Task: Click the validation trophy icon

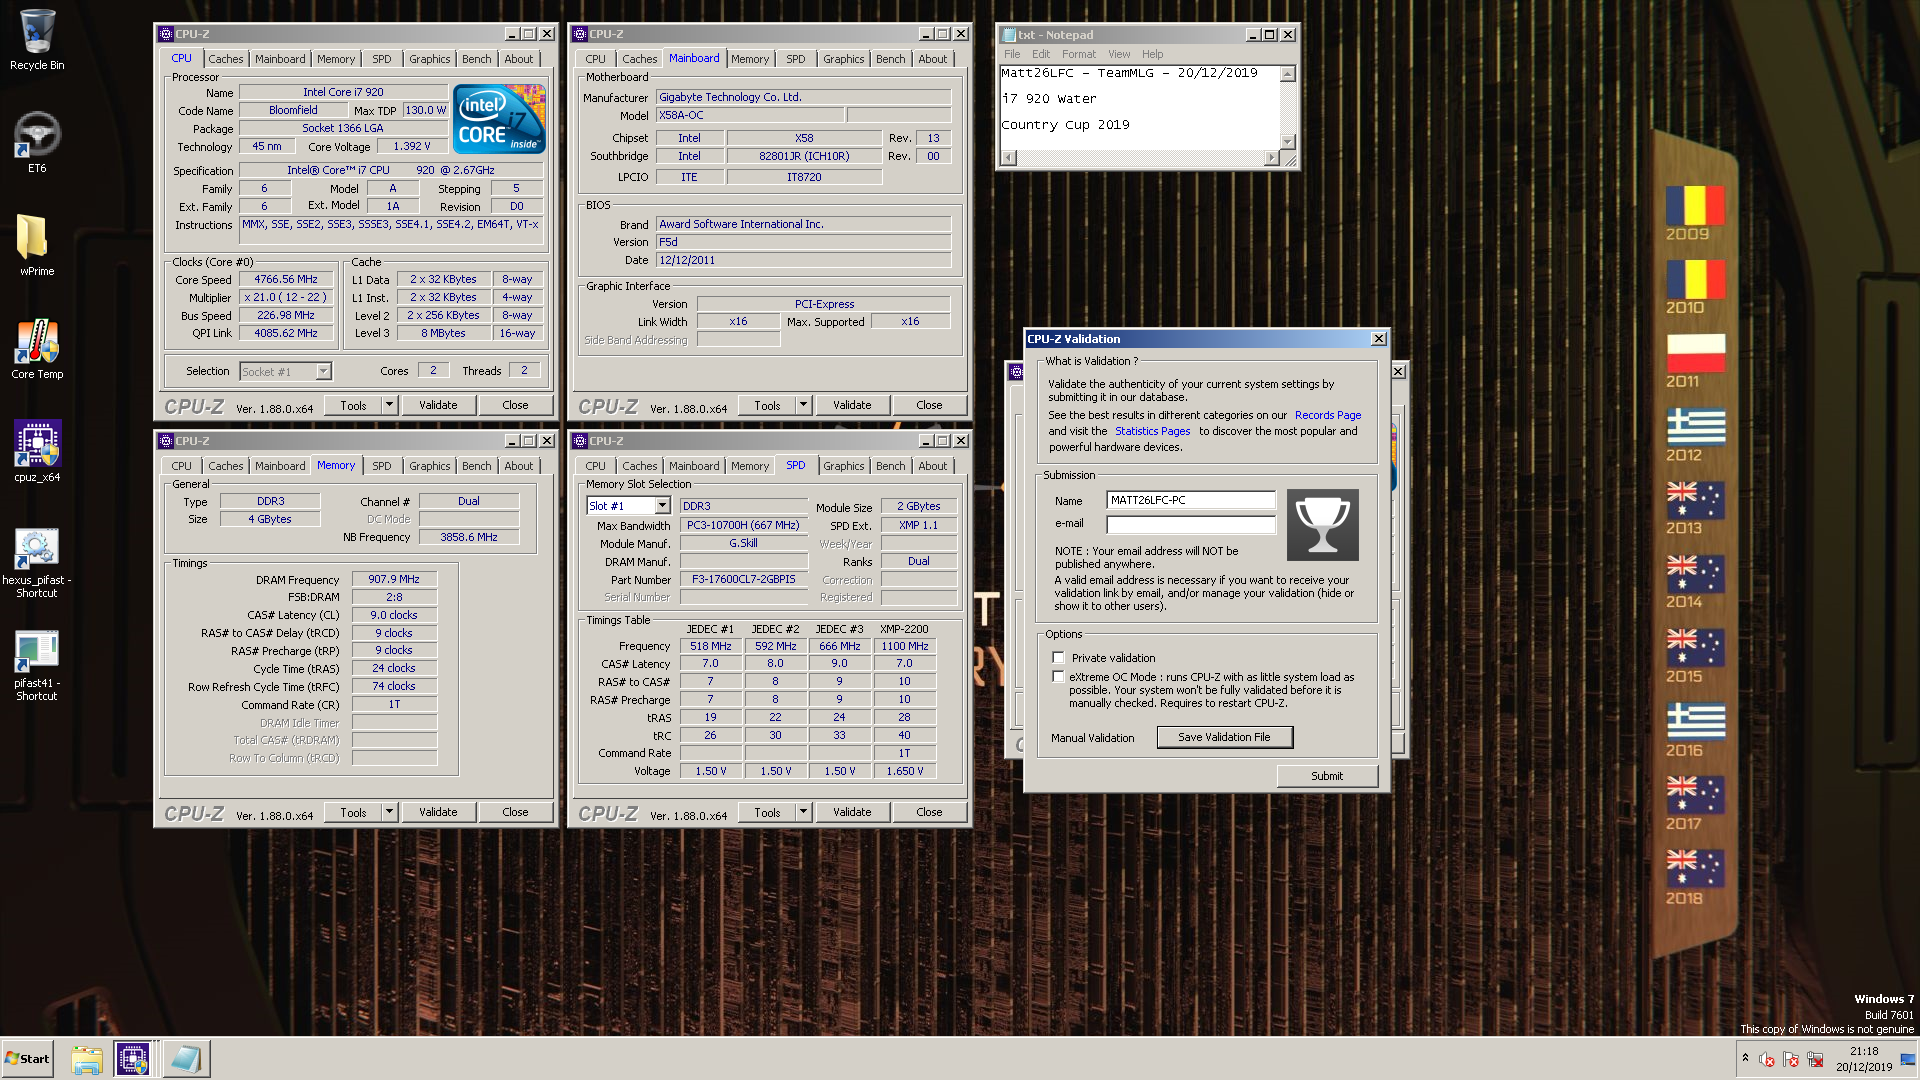Action: click(1322, 525)
